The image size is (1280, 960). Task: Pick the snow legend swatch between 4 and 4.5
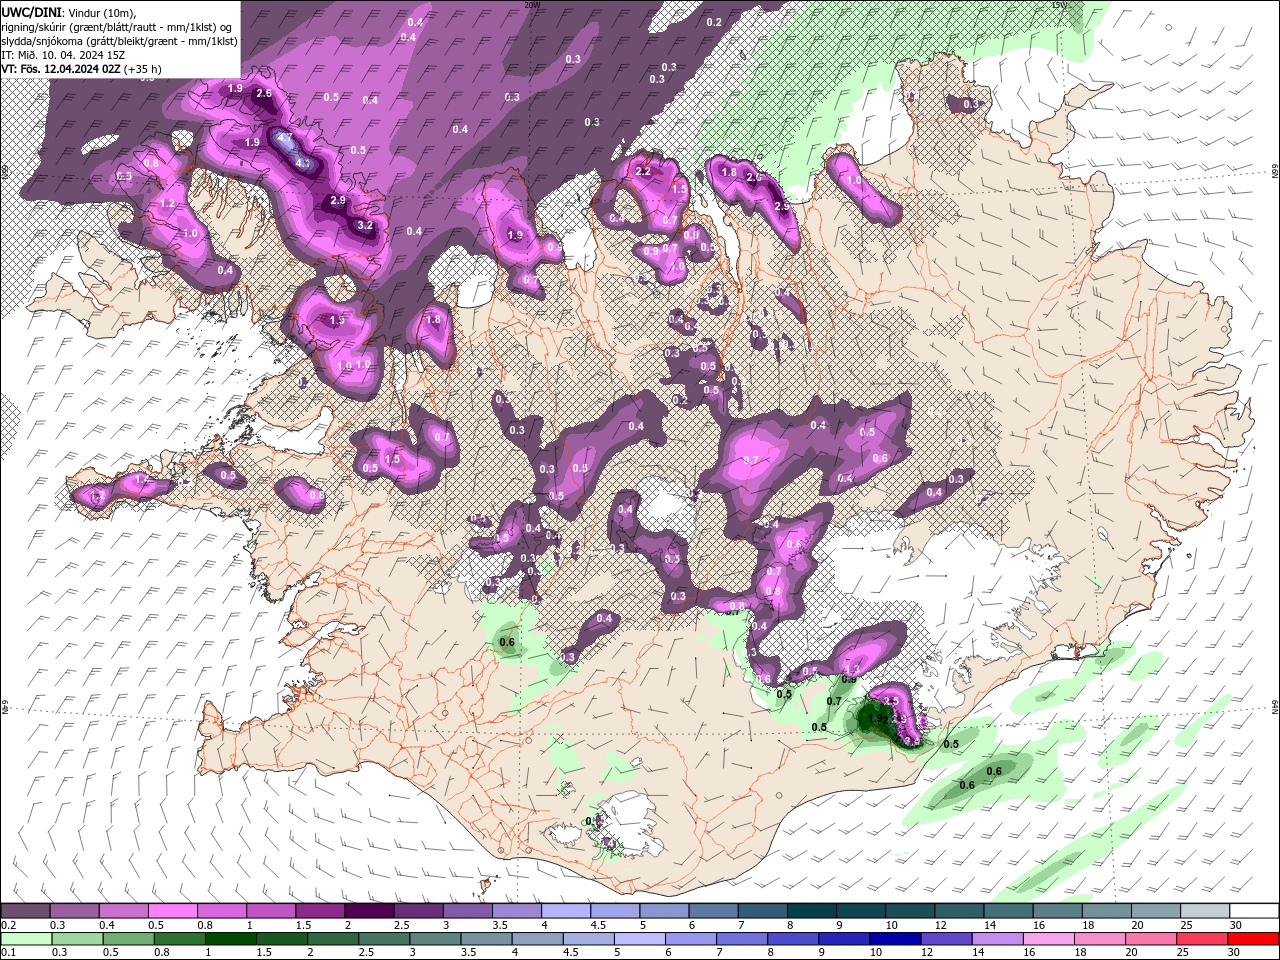565,911
